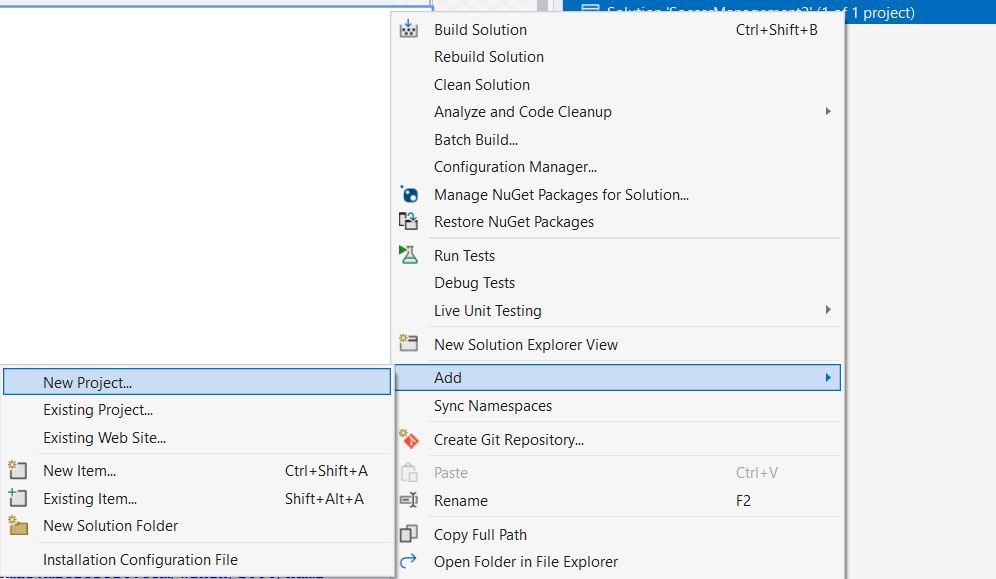Select Copy Full Path
This screenshot has height=579, width=996.
coord(618,535)
